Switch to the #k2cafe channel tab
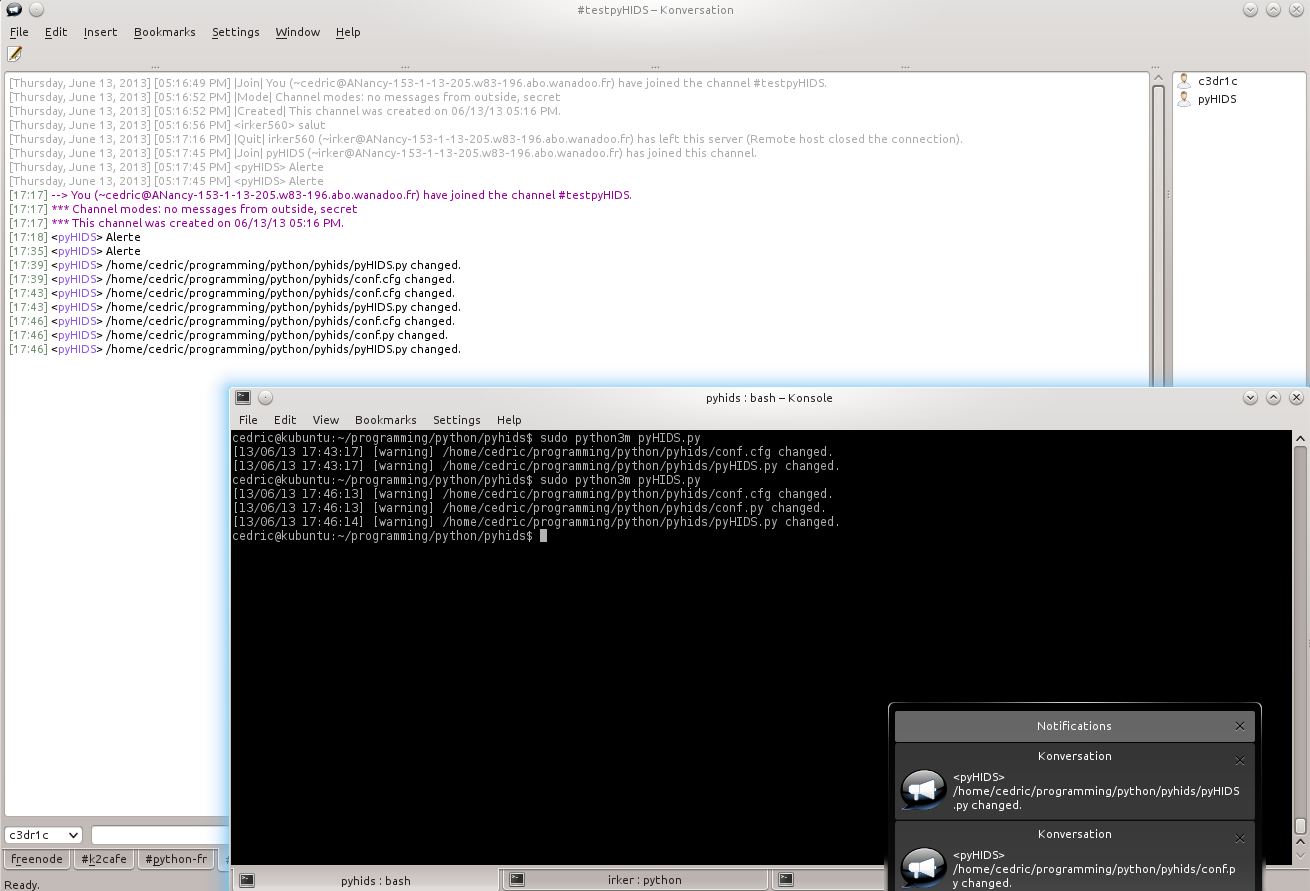 click(x=104, y=859)
